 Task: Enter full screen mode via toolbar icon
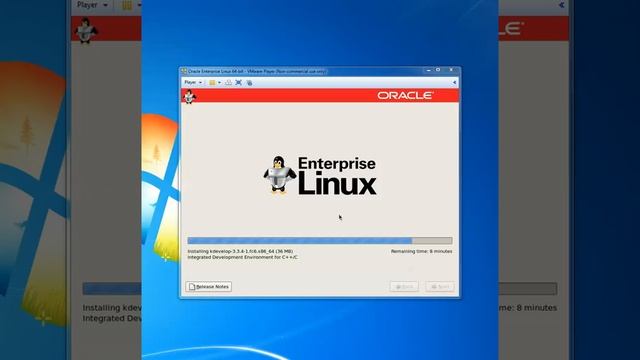pos(239,82)
